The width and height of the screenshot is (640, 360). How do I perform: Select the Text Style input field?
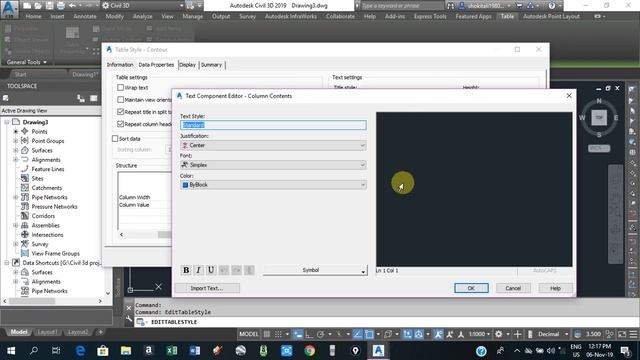273,125
